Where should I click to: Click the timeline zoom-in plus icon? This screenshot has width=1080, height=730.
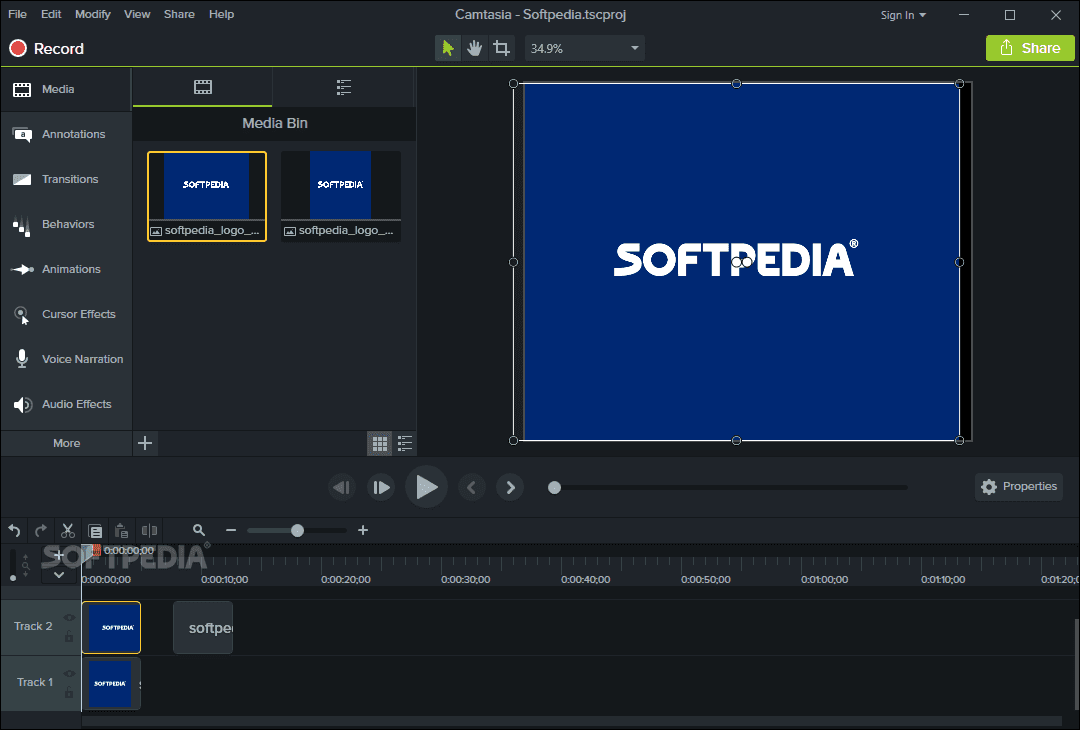click(363, 531)
